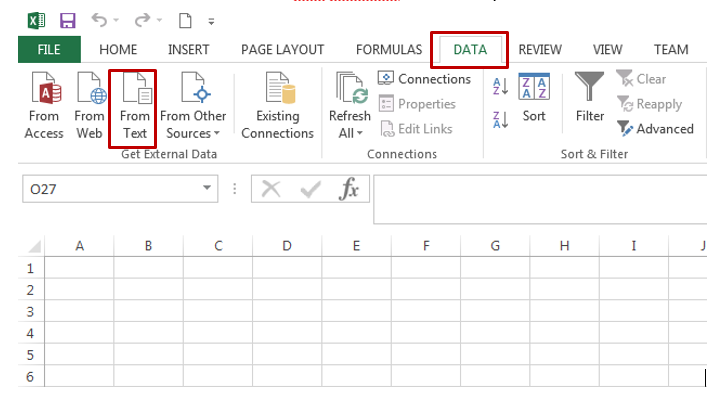Image resolution: width=711 pixels, height=393 pixels.
Task: Click the Advanced filter button
Action: click(655, 129)
